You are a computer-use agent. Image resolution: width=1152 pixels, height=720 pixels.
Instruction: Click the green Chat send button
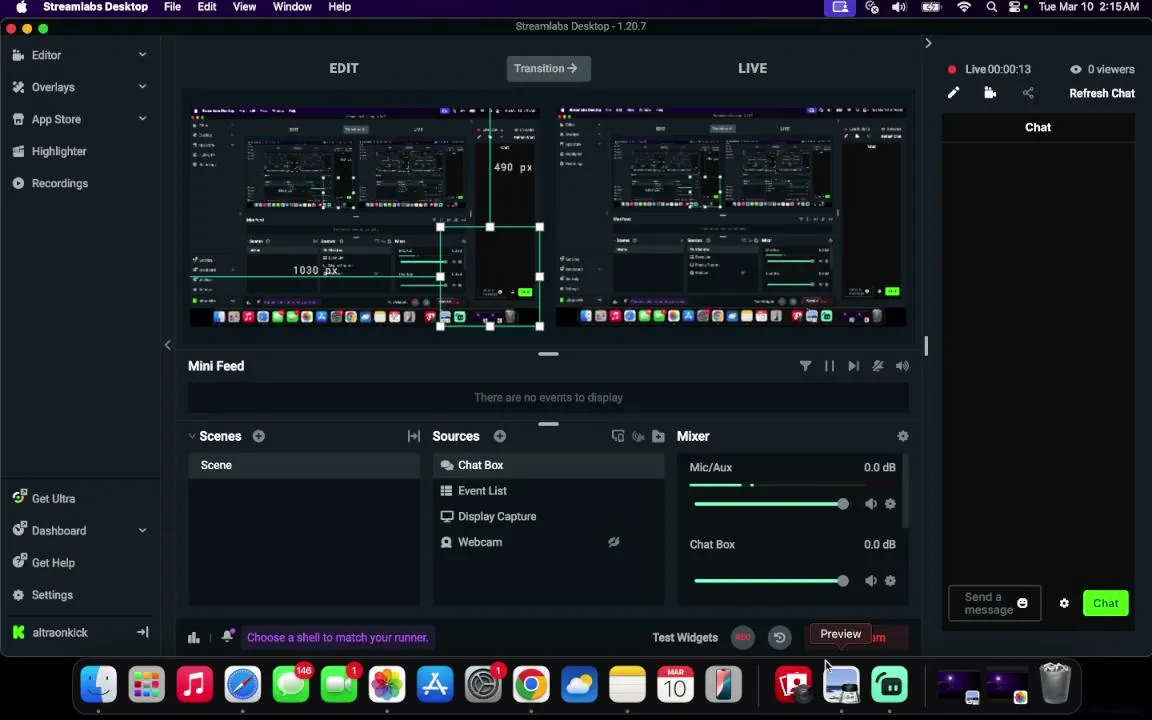point(1106,603)
